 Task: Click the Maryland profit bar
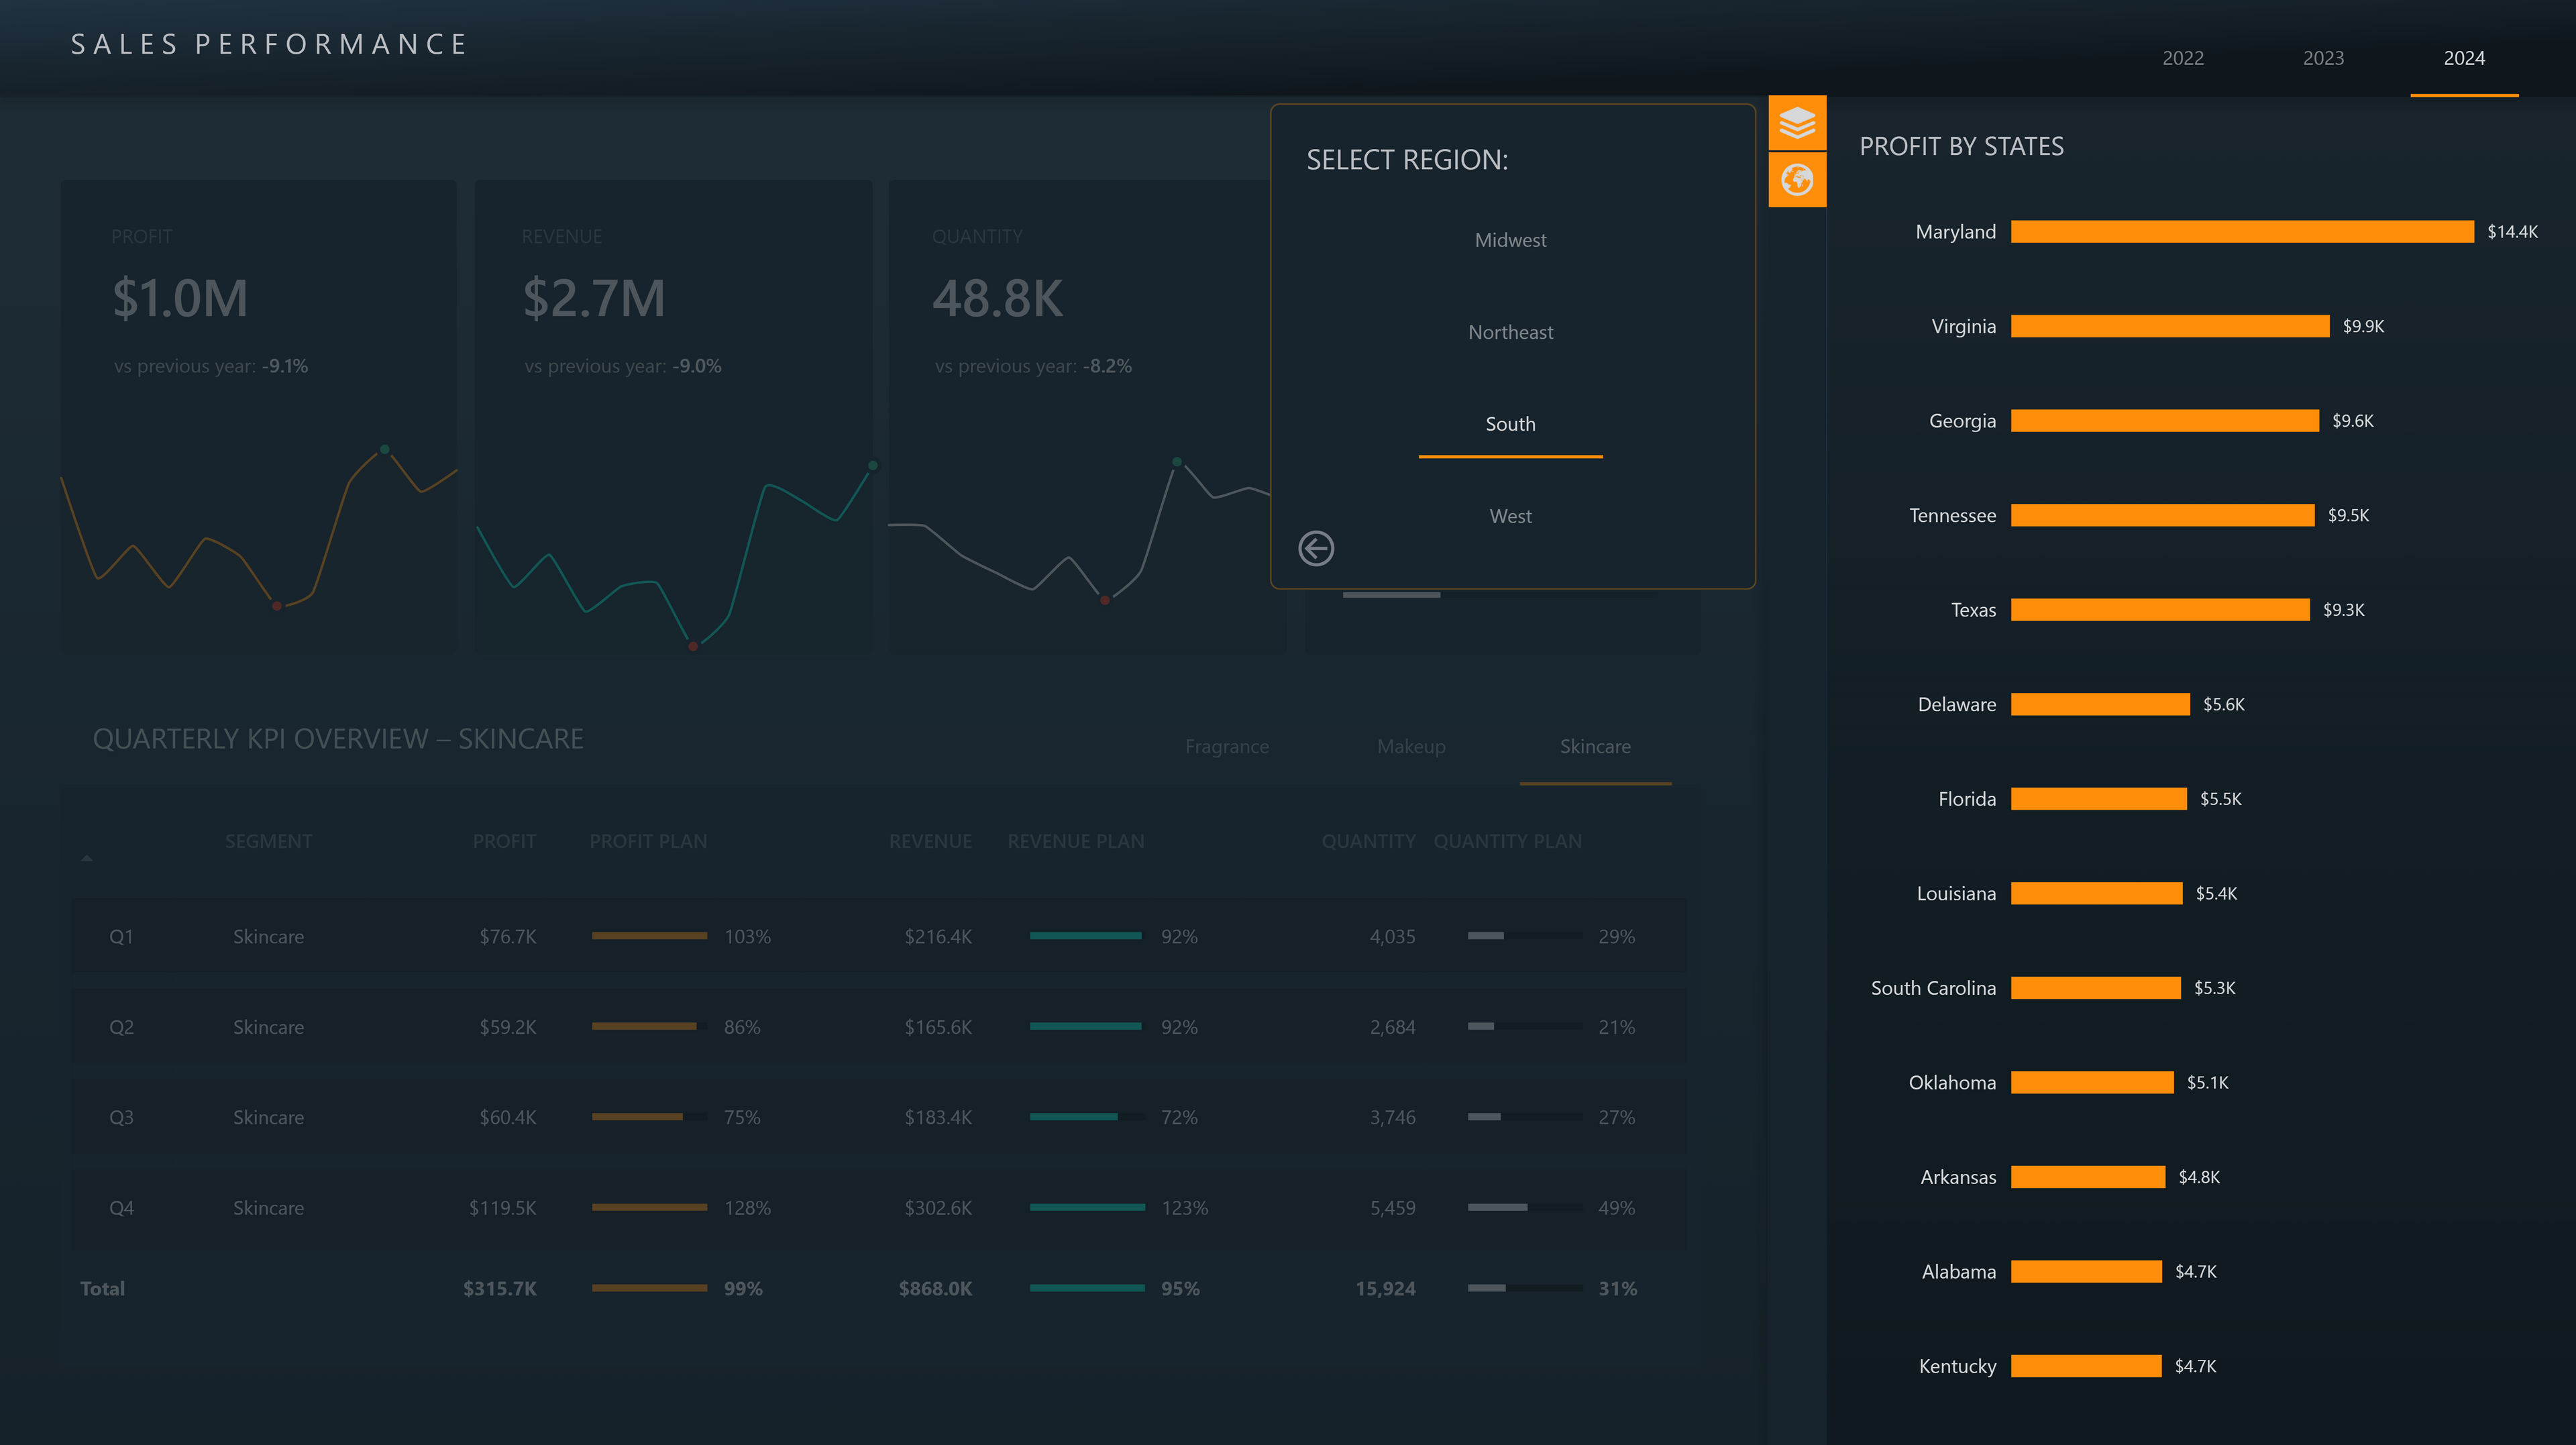(x=2241, y=232)
